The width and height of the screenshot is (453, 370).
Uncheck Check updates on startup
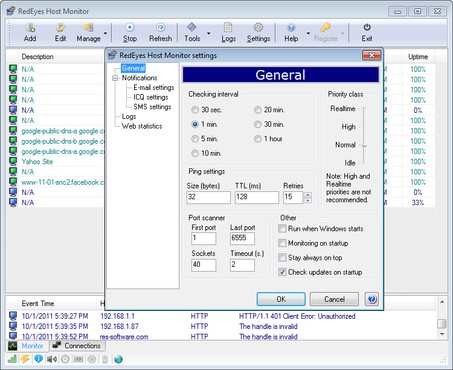(282, 272)
